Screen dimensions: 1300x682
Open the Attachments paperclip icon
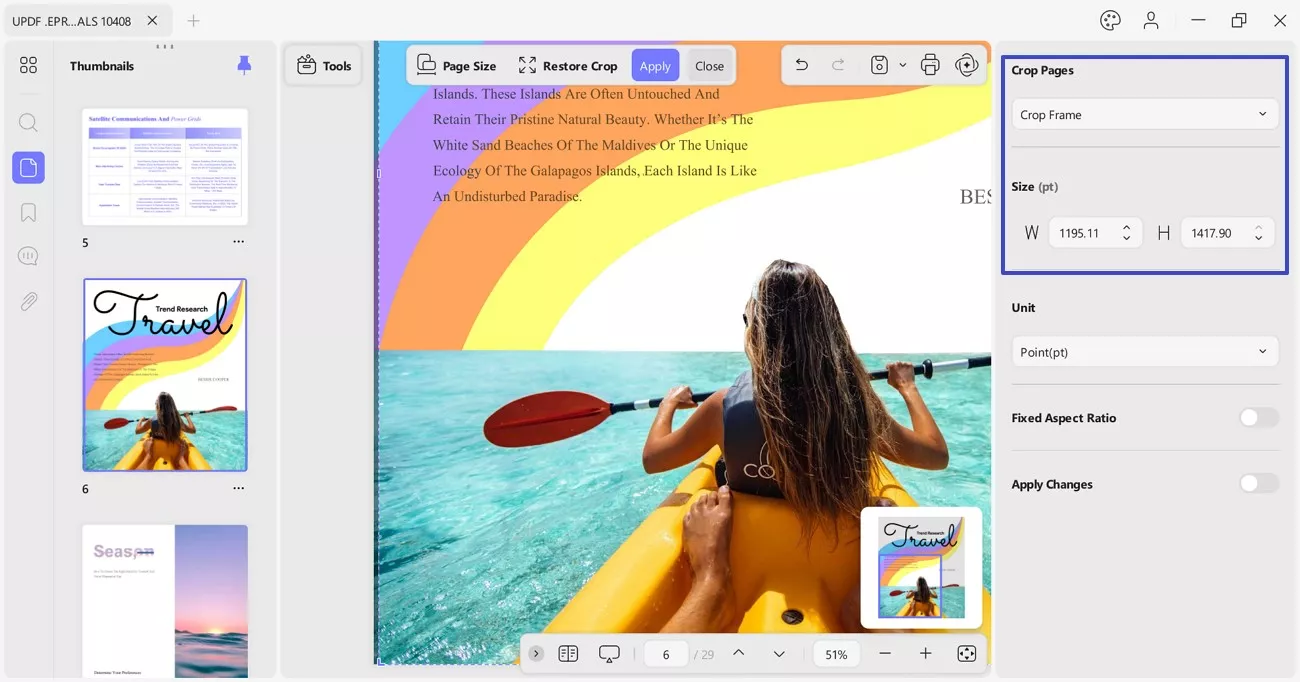coord(28,301)
